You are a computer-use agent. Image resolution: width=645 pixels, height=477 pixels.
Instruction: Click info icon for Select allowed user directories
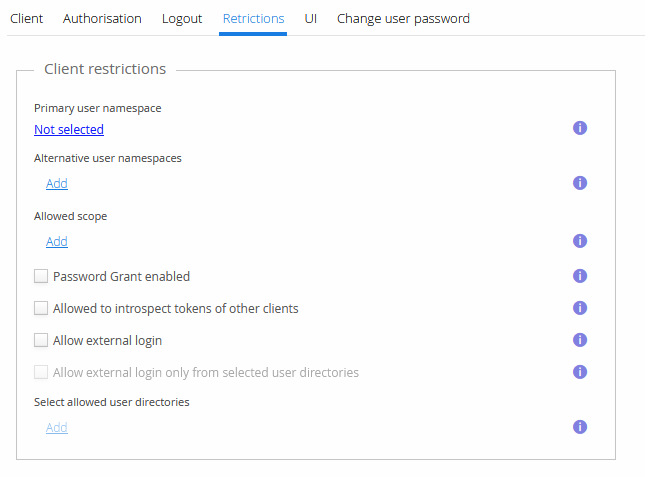click(579, 427)
